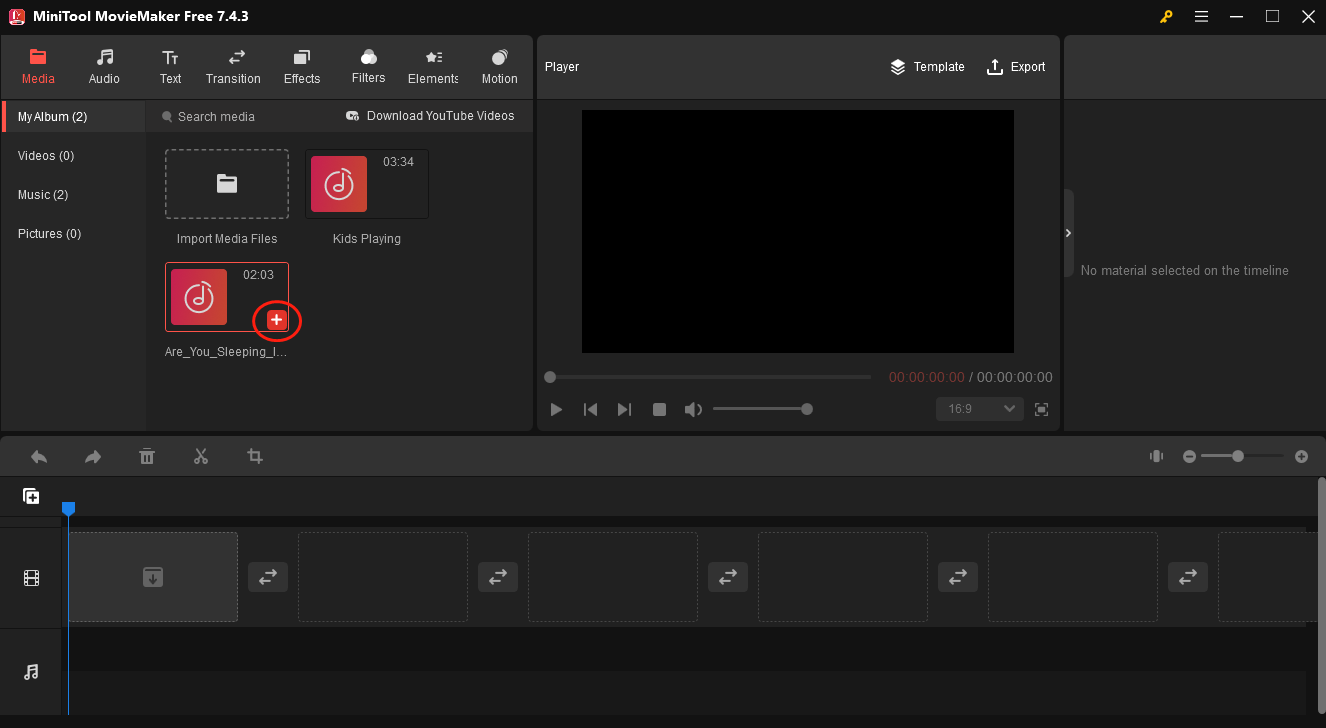Click the fifth transition slot icon
Screen dimensions: 1326x728
pos(1188,577)
